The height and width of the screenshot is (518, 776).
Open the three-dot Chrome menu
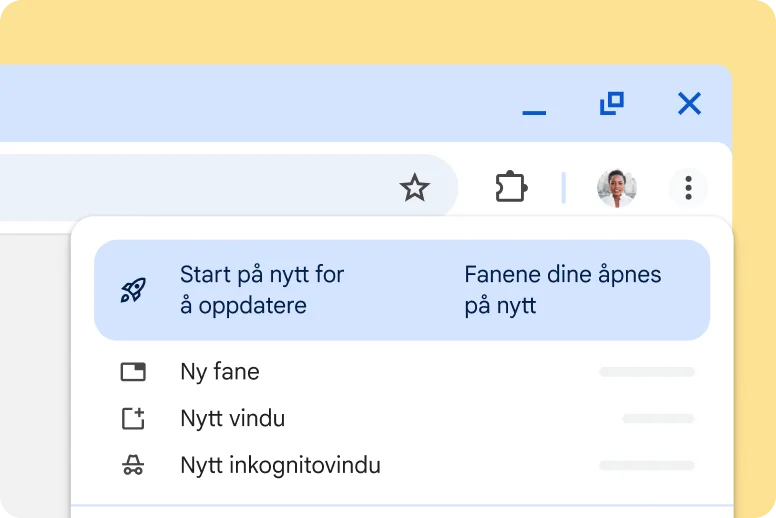(688, 187)
